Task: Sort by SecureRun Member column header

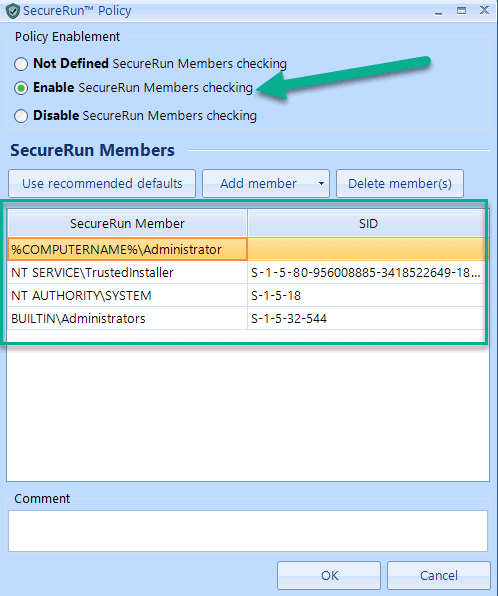Action: pyautogui.click(x=127, y=224)
